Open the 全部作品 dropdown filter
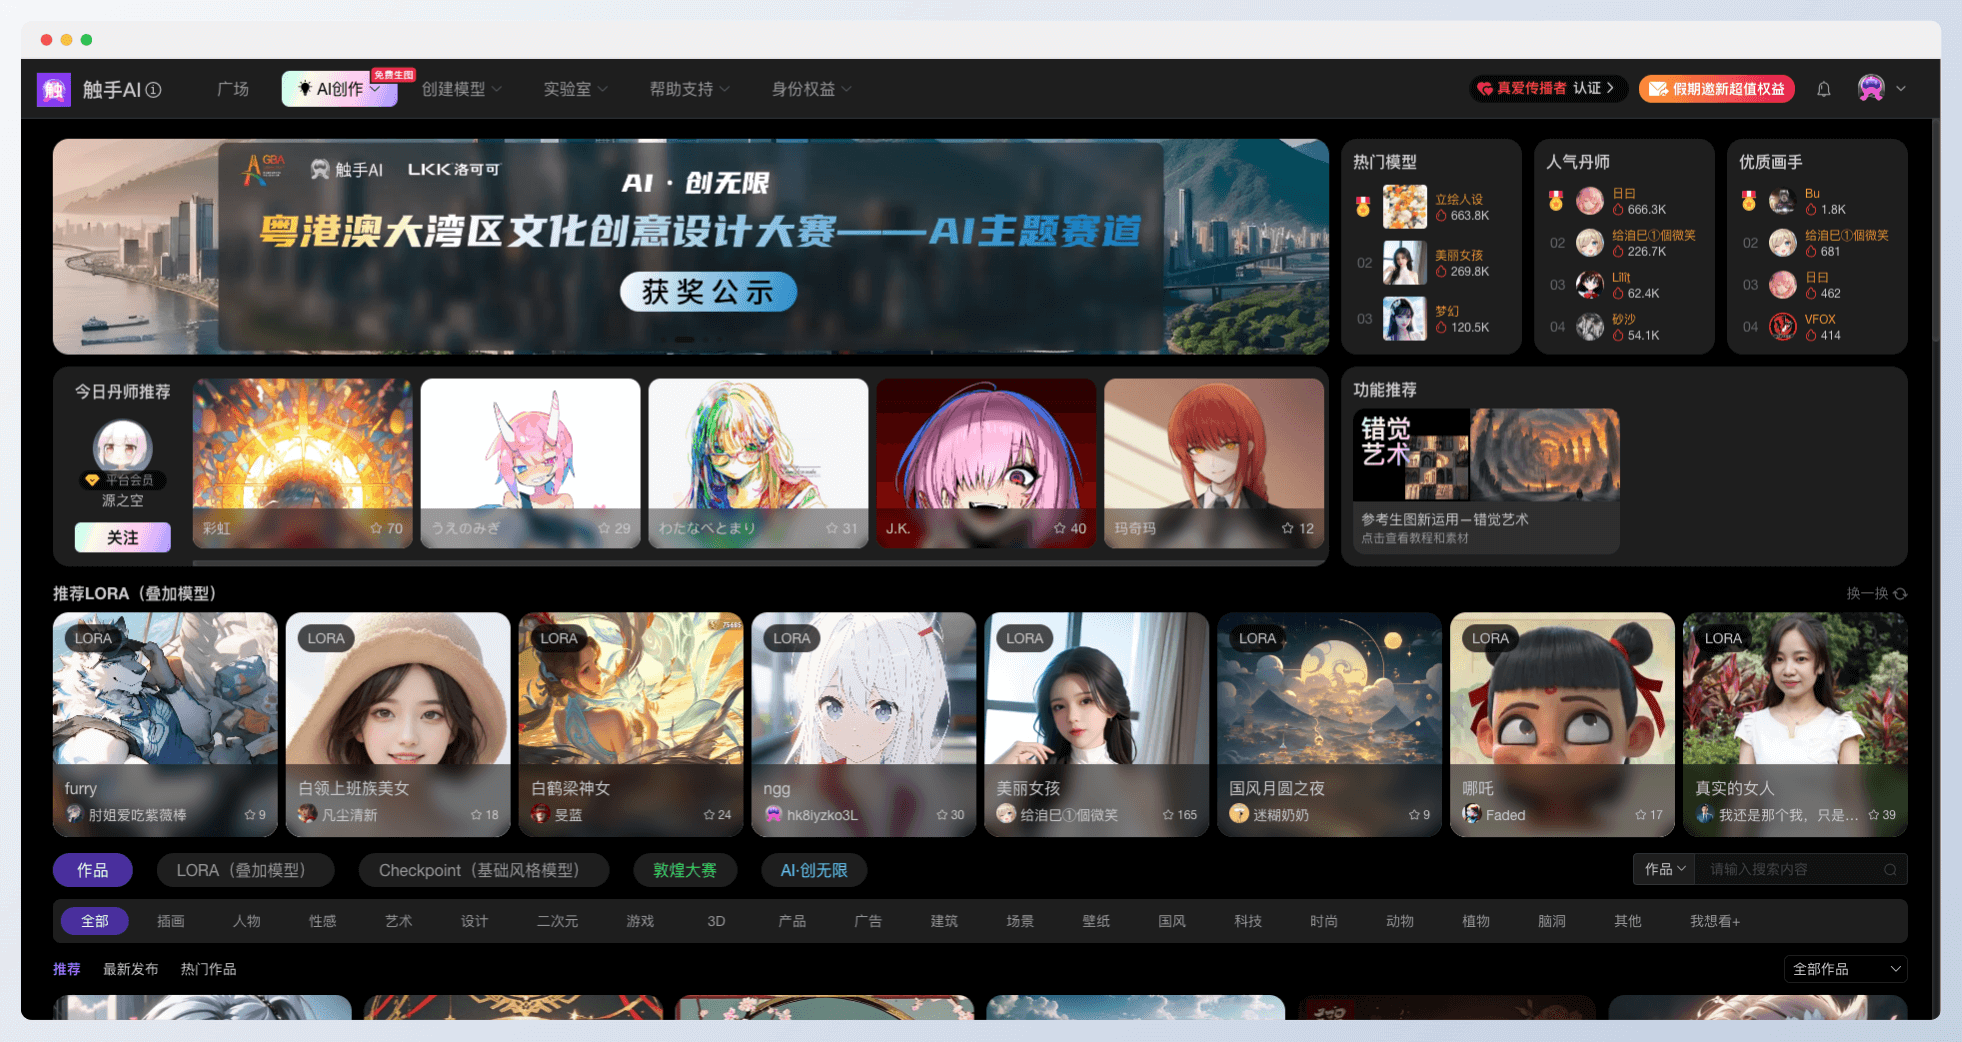Viewport: 1962px width, 1042px height. pyautogui.click(x=1845, y=968)
